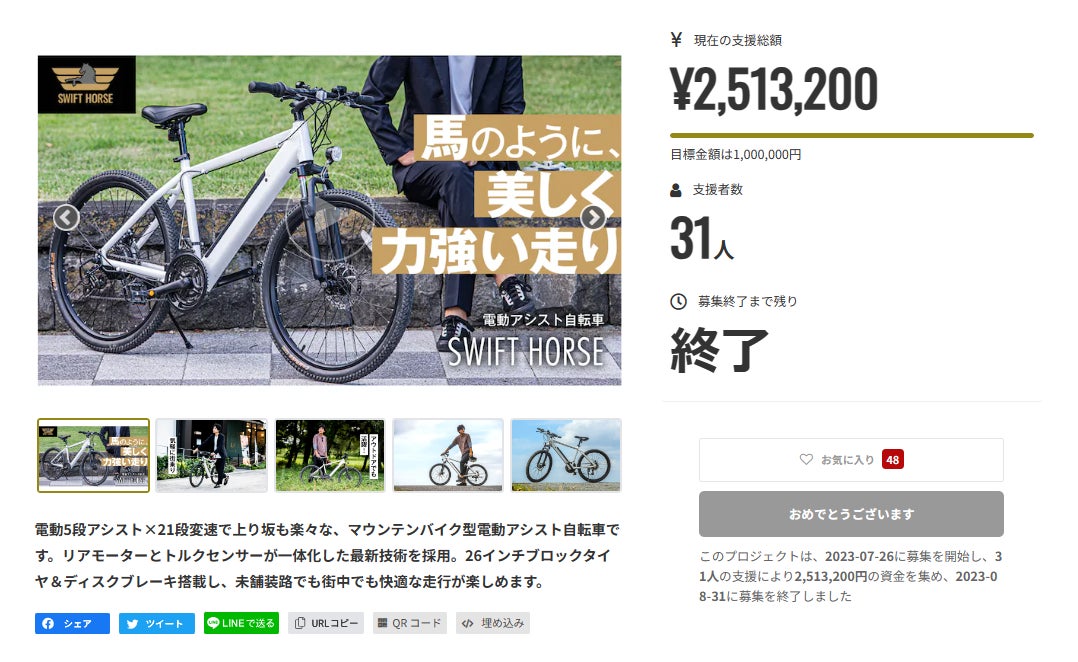Screen dimensions: 1078x662
Task: Click the funding progress bar
Action: click(852, 135)
